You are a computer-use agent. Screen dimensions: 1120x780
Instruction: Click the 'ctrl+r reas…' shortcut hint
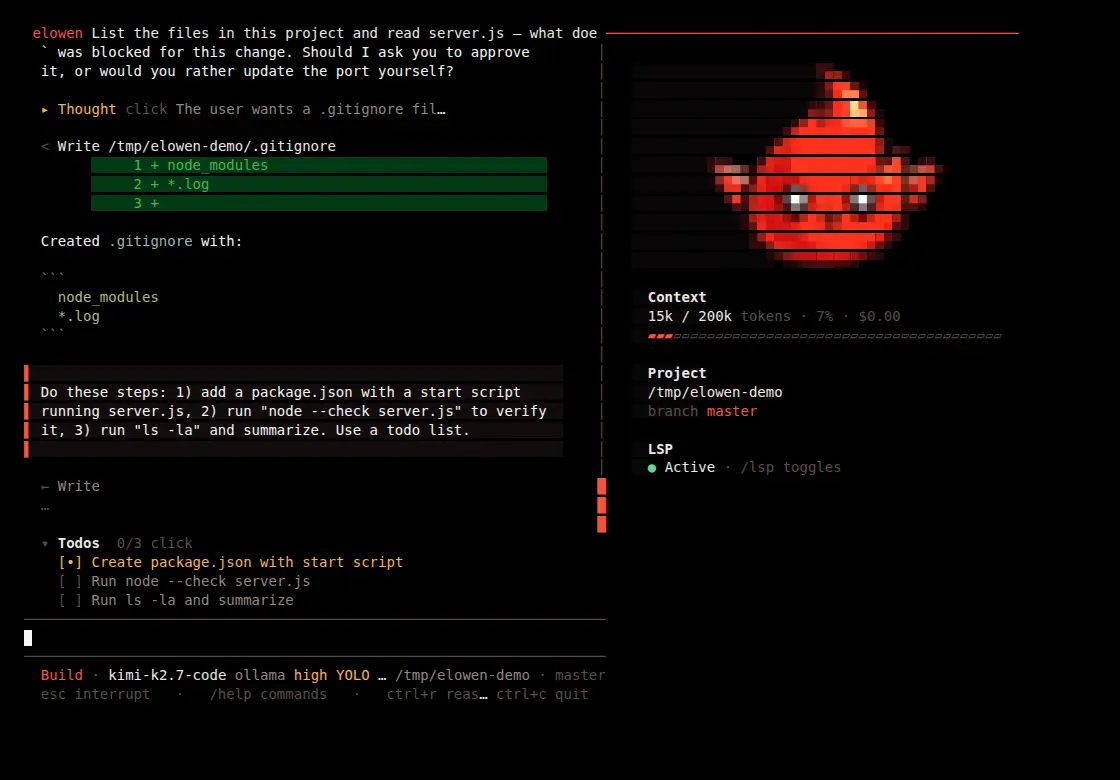[x=437, y=694]
